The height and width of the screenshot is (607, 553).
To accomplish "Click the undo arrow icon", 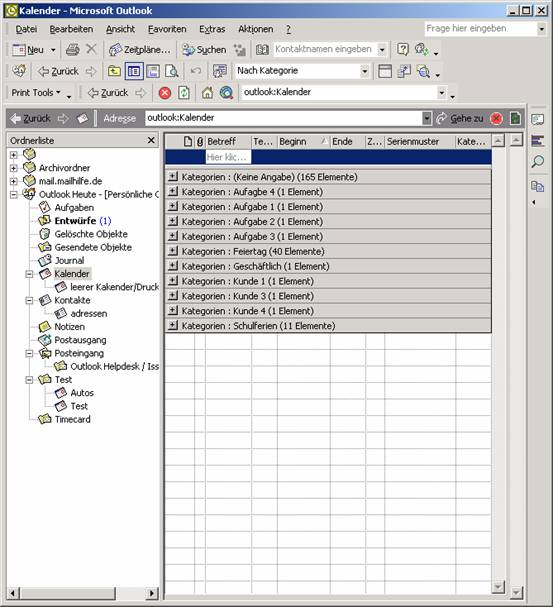I will click(196, 71).
